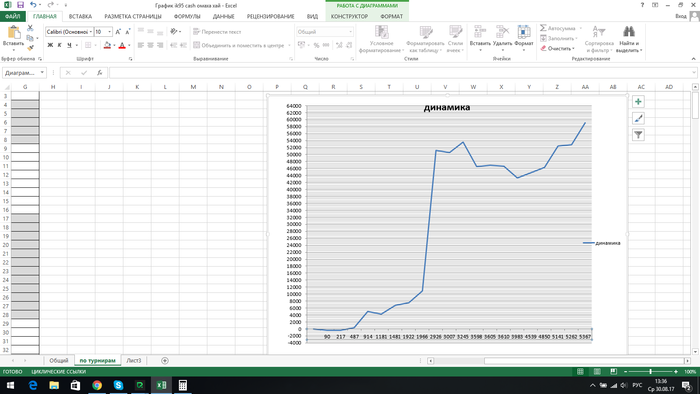The width and height of the screenshot is (700, 394).
Task: Click the zoom slider handle in status bar
Action: pos(650,372)
